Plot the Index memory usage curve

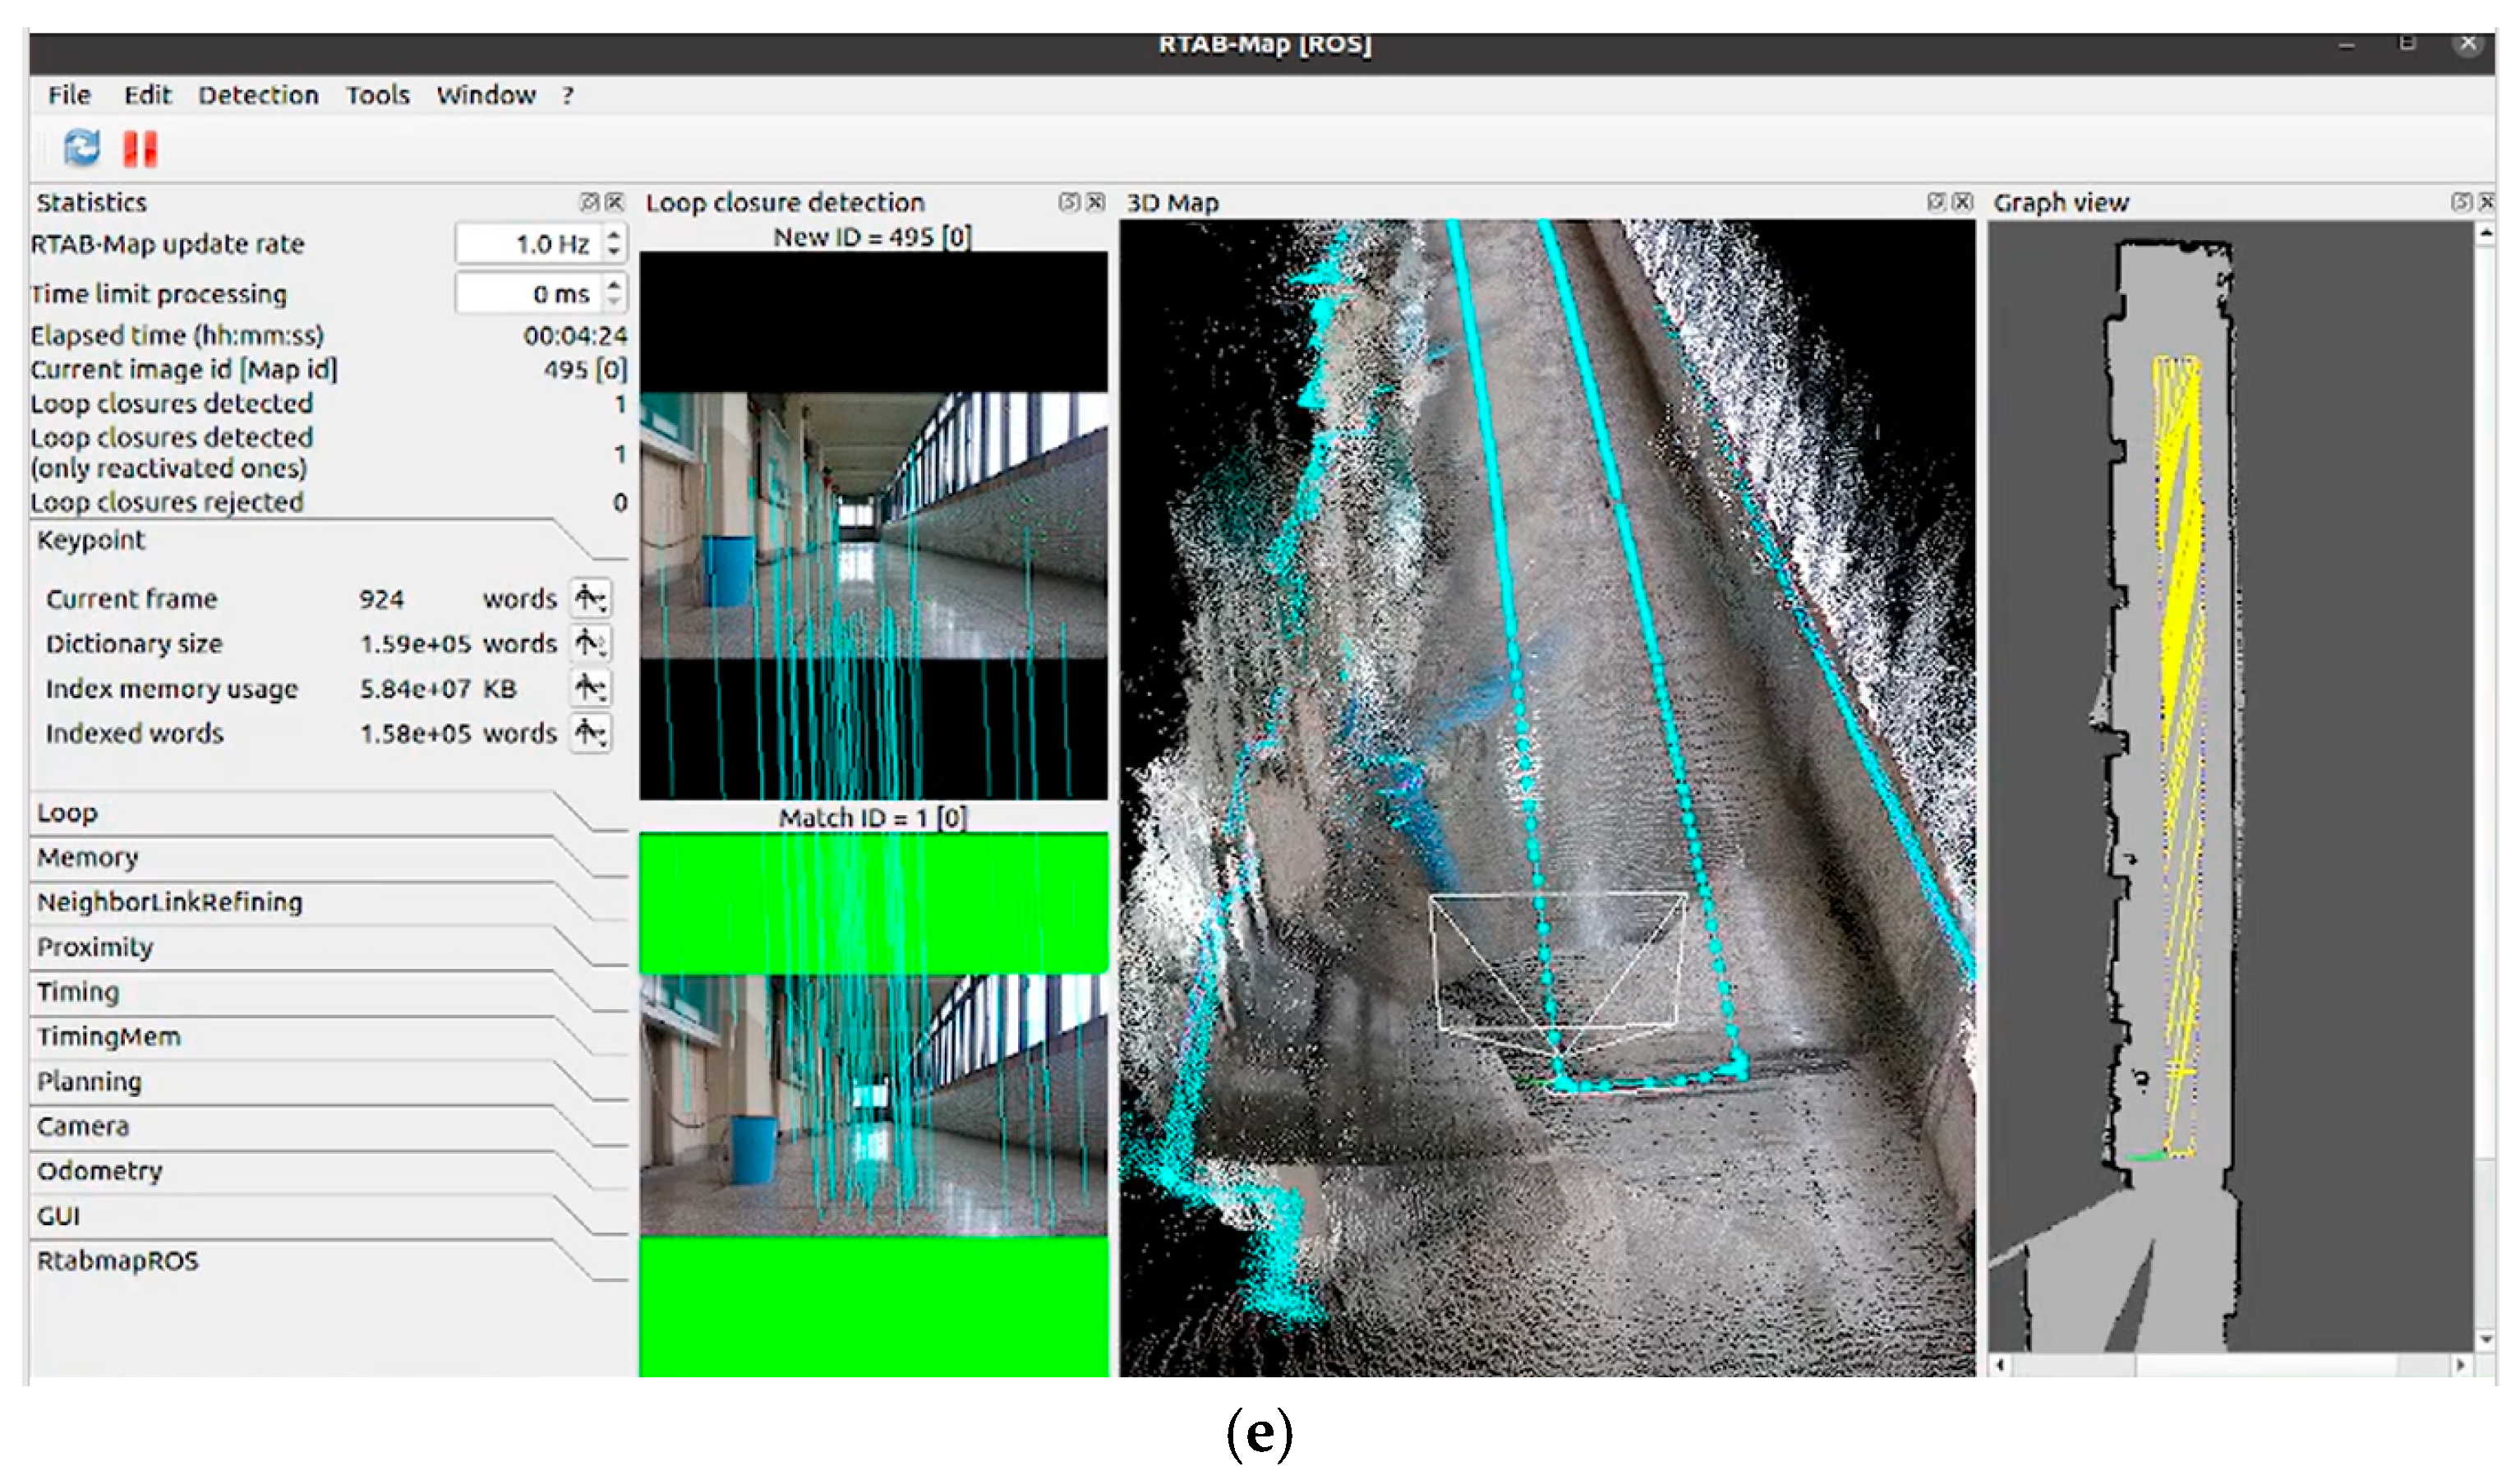(x=590, y=688)
